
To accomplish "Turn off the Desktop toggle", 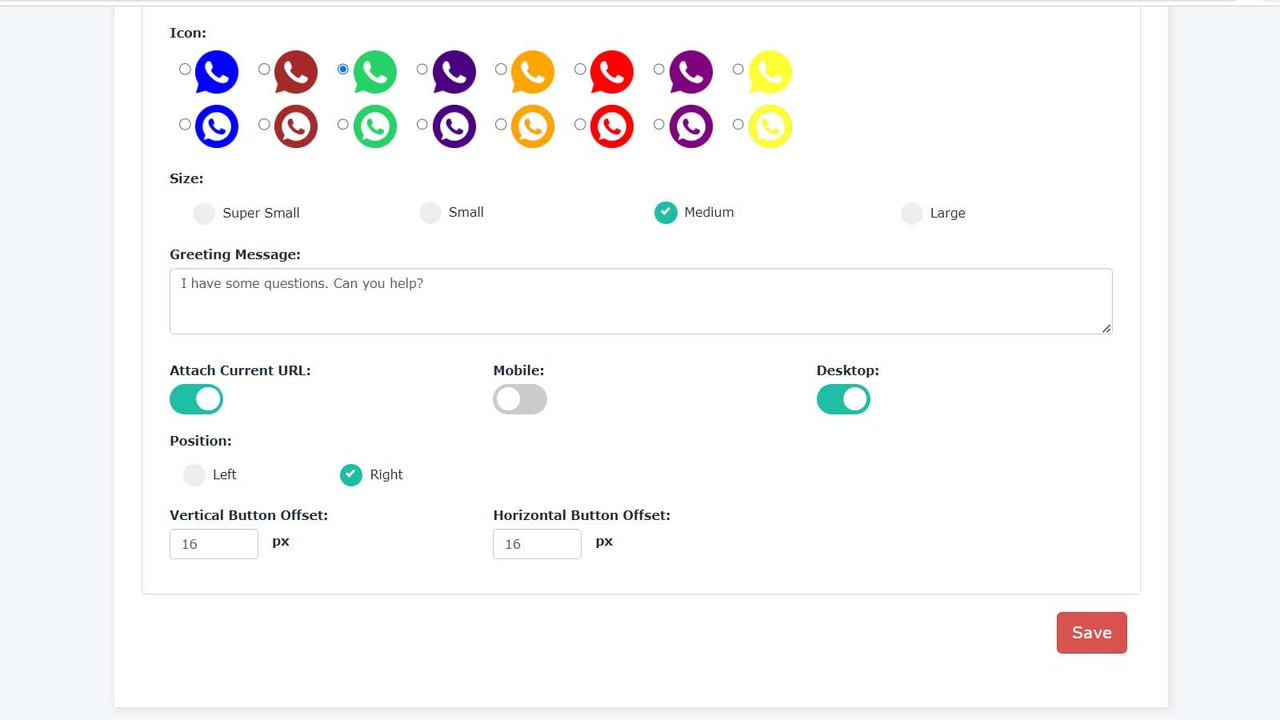I will (843, 399).
